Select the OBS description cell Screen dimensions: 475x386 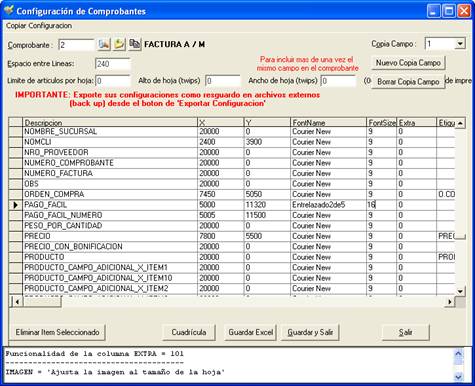tap(110, 184)
